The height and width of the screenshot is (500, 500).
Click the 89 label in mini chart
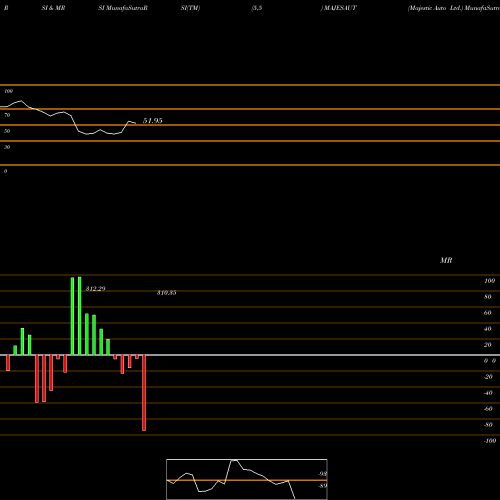[x=323, y=486]
